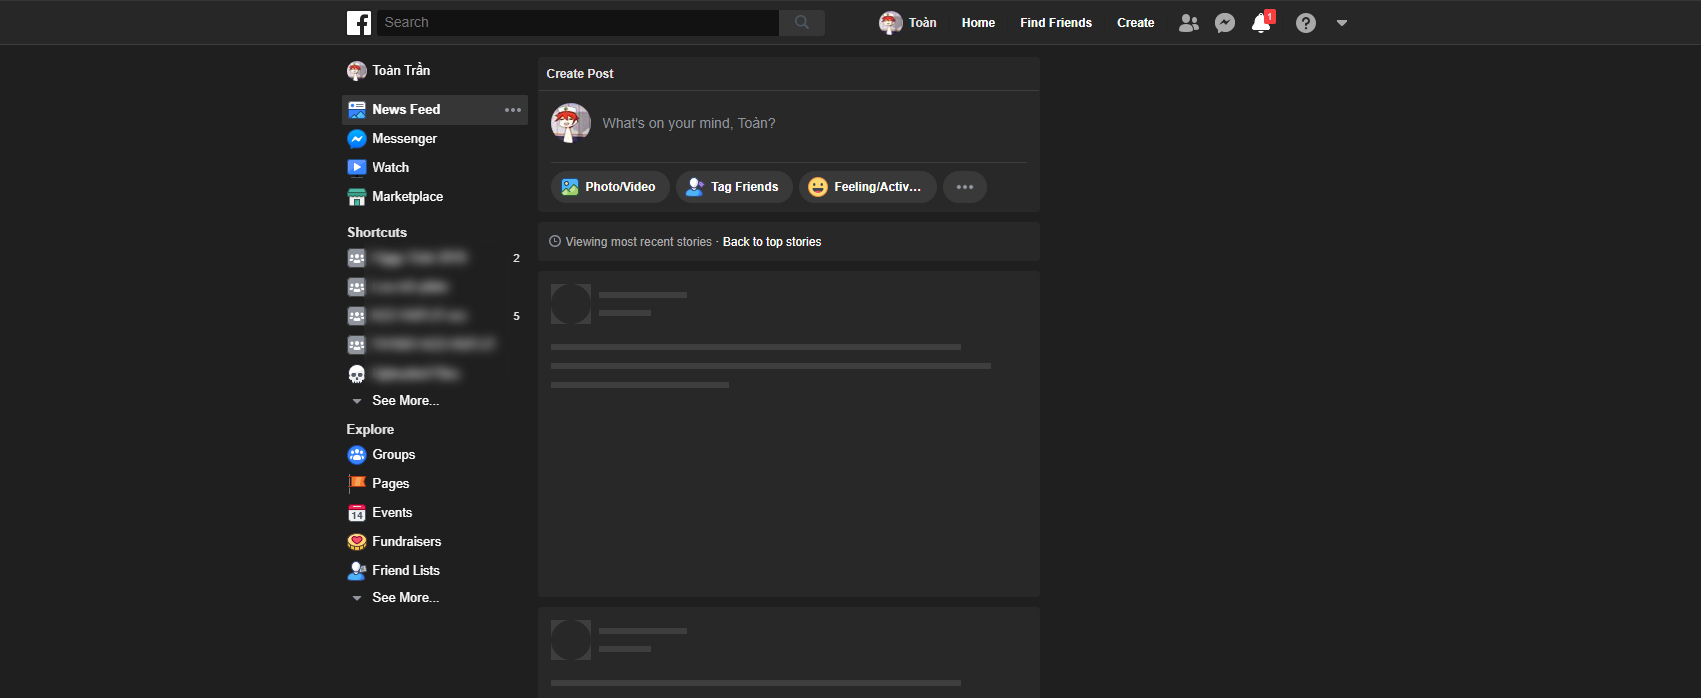Open Events in Explore section
Image resolution: width=1701 pixels, height=698 pixels.
pyautogui.click(x=392, y=513)
